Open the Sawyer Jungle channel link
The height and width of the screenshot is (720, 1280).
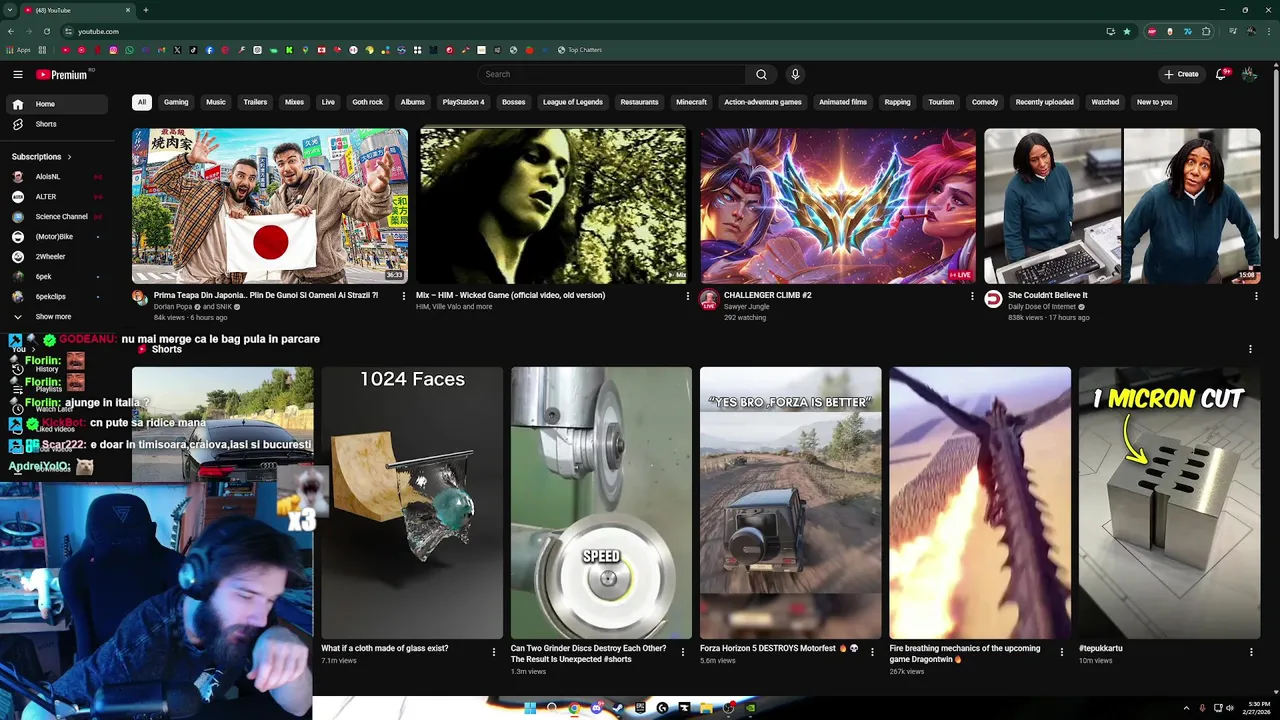[747, 307]
